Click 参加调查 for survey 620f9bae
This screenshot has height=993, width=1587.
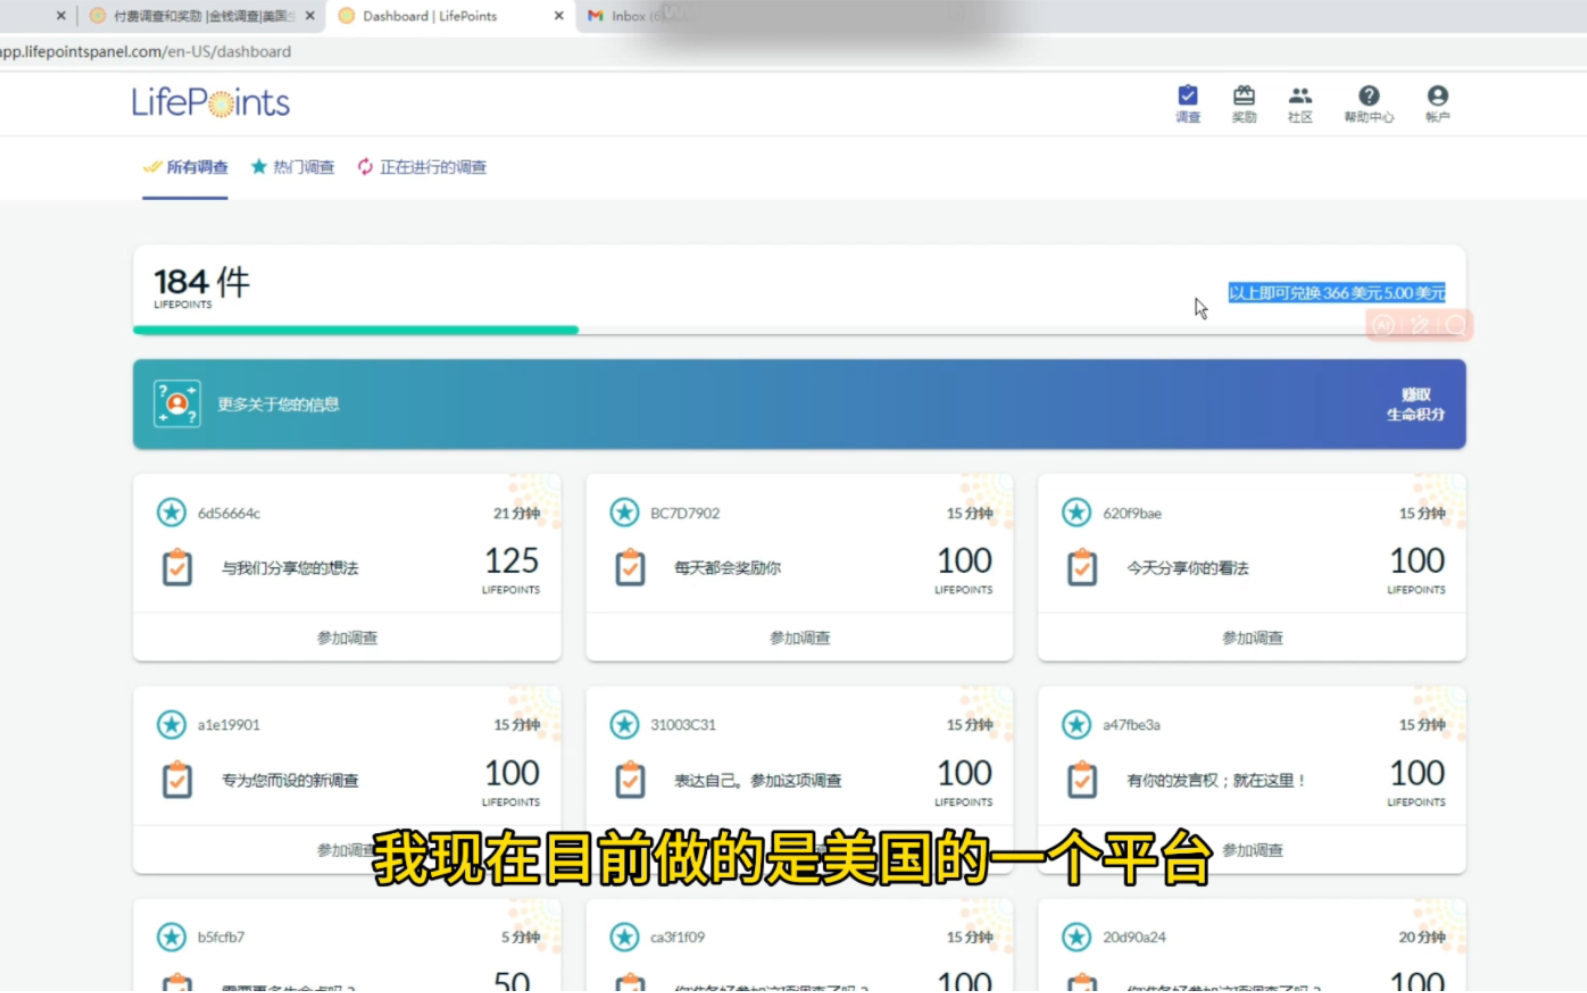1252,638
